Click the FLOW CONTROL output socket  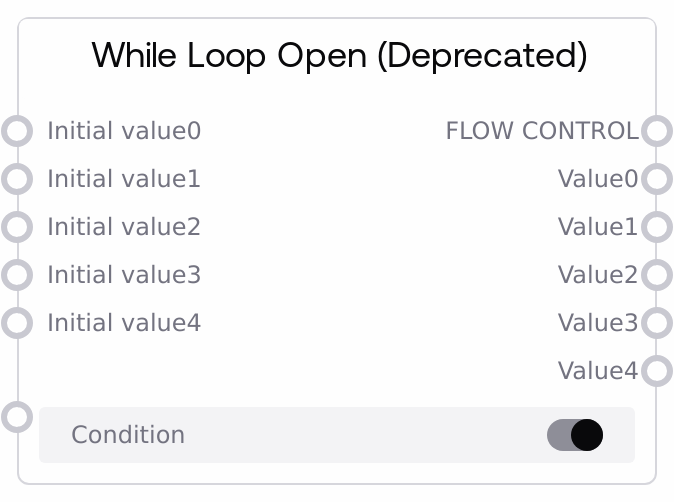tap(656, 131)
